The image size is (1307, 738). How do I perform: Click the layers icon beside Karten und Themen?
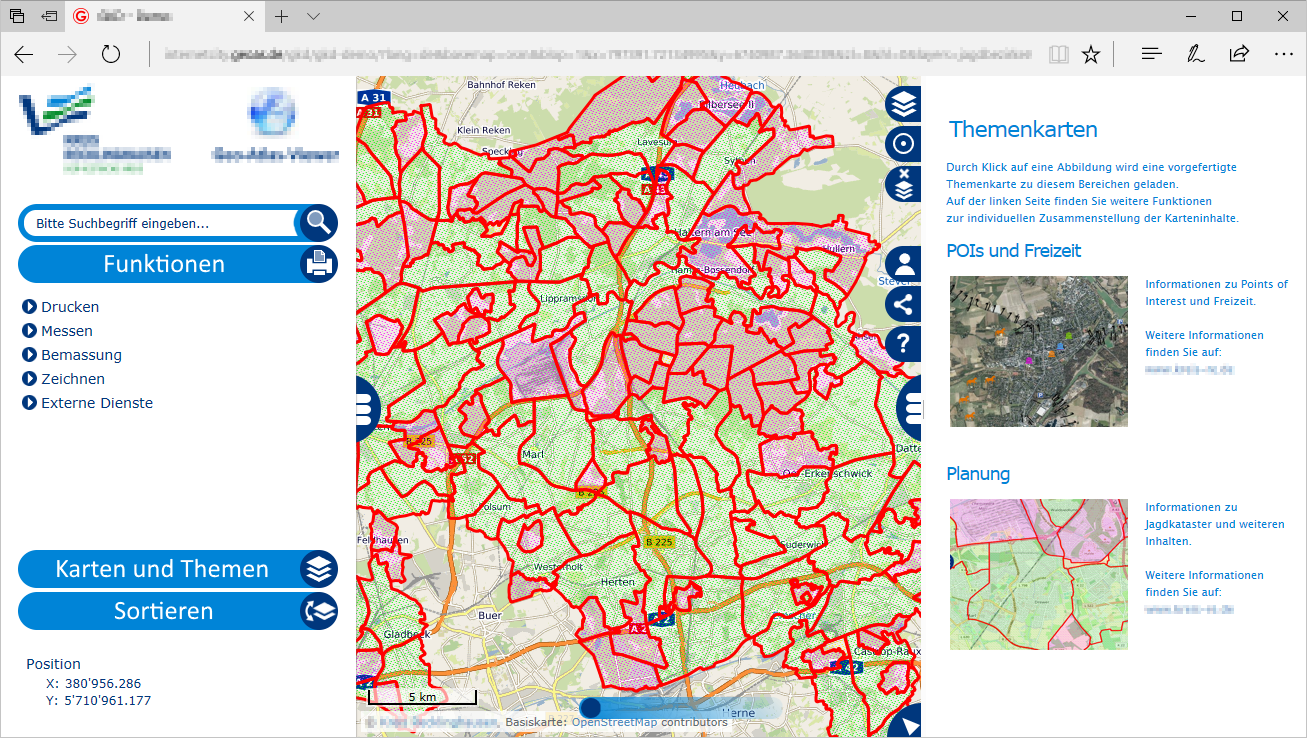click(x=319, y=569)
